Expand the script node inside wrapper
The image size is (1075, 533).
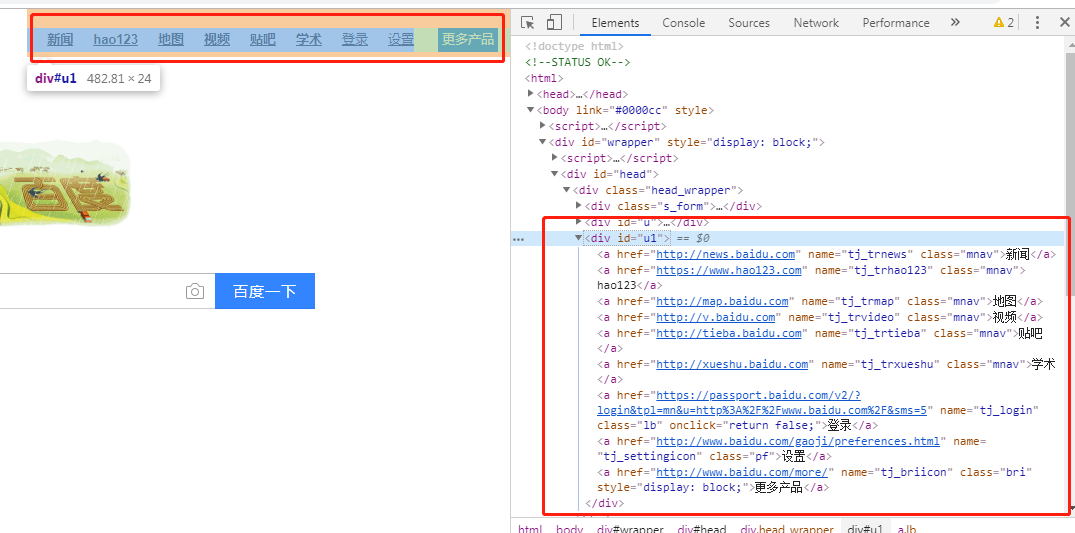(555, 157)
